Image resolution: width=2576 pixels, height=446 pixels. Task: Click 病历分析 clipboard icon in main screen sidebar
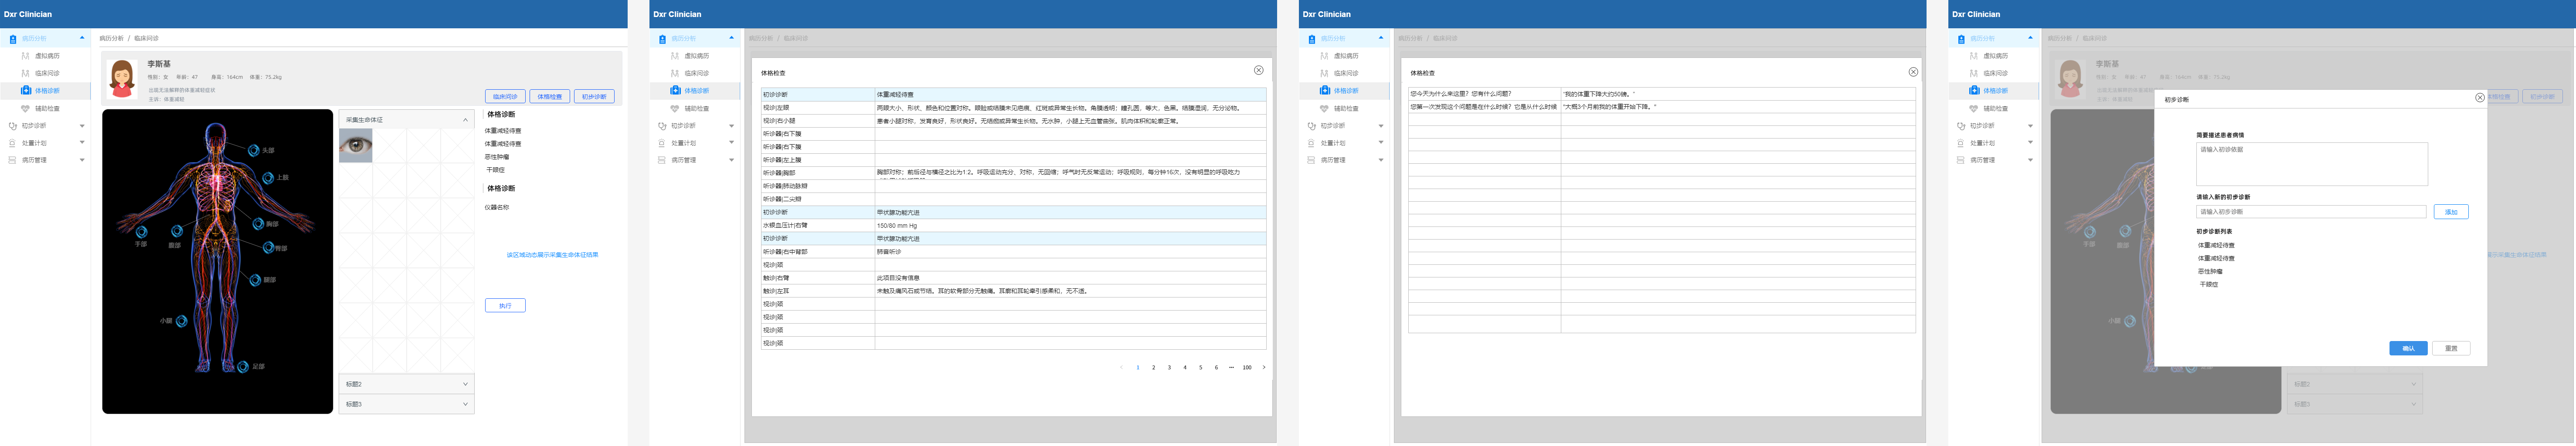point(13,39)
